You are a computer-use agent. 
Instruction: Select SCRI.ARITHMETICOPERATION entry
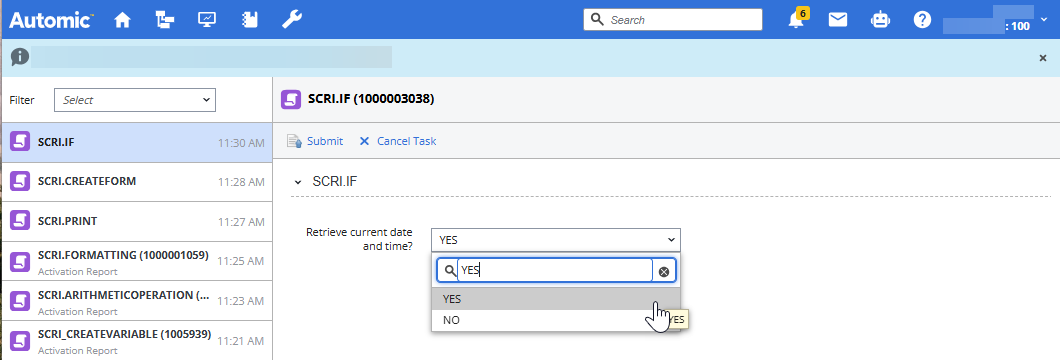pyautogui.click(x=137, y=301)
